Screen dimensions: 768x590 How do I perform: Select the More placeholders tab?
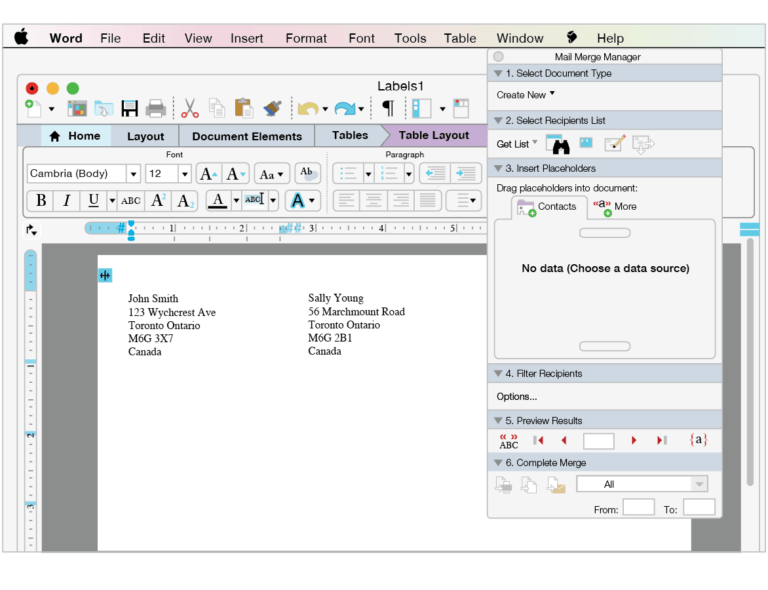click(x=614, y=207)
